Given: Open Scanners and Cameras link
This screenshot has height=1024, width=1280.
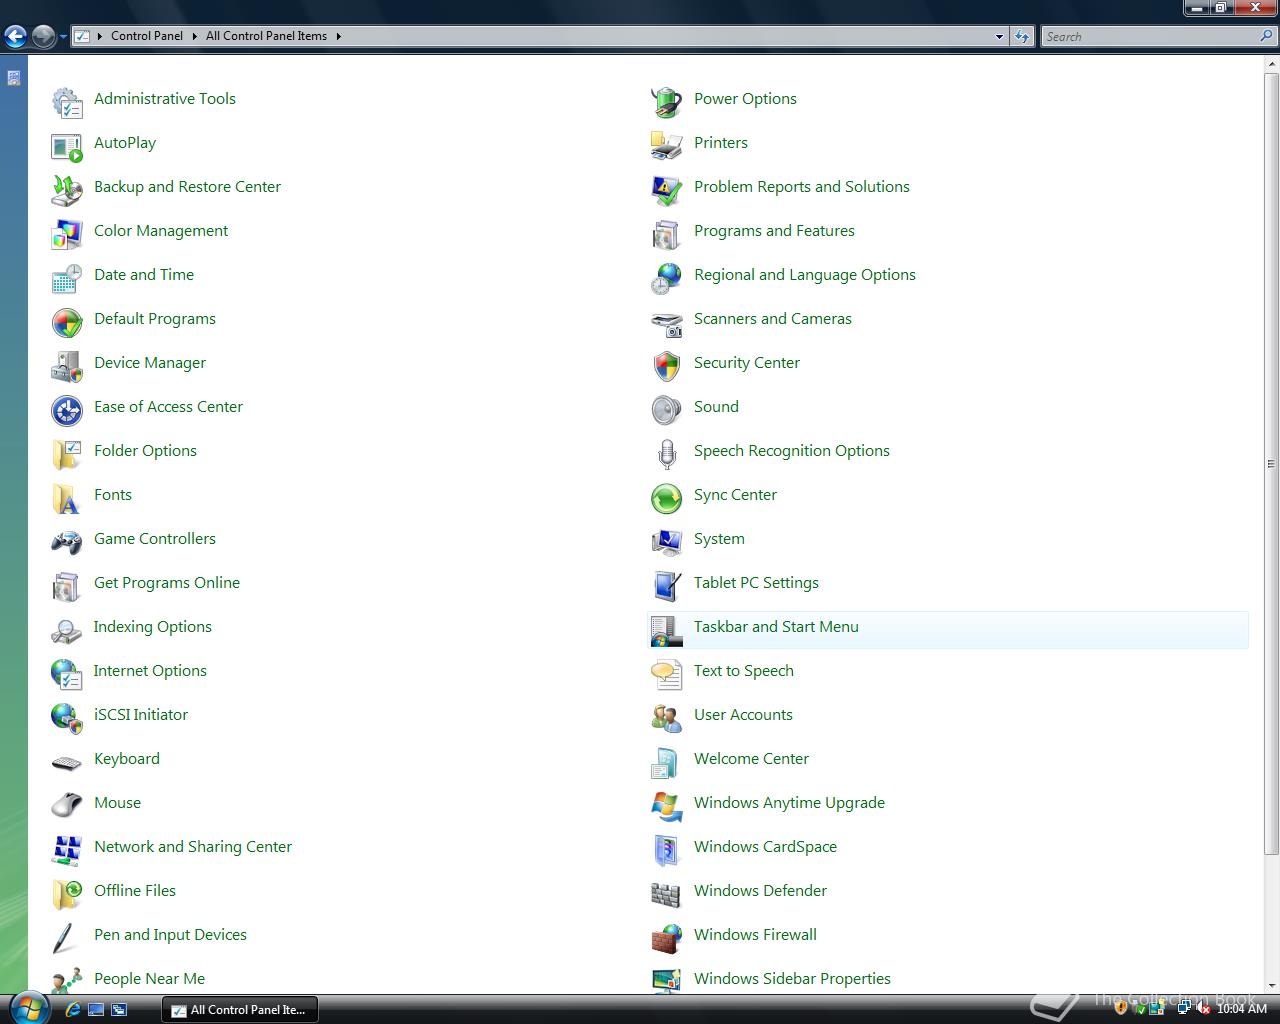Looking at the screenshot, I should pyautogui.click(x=773, y=319).
